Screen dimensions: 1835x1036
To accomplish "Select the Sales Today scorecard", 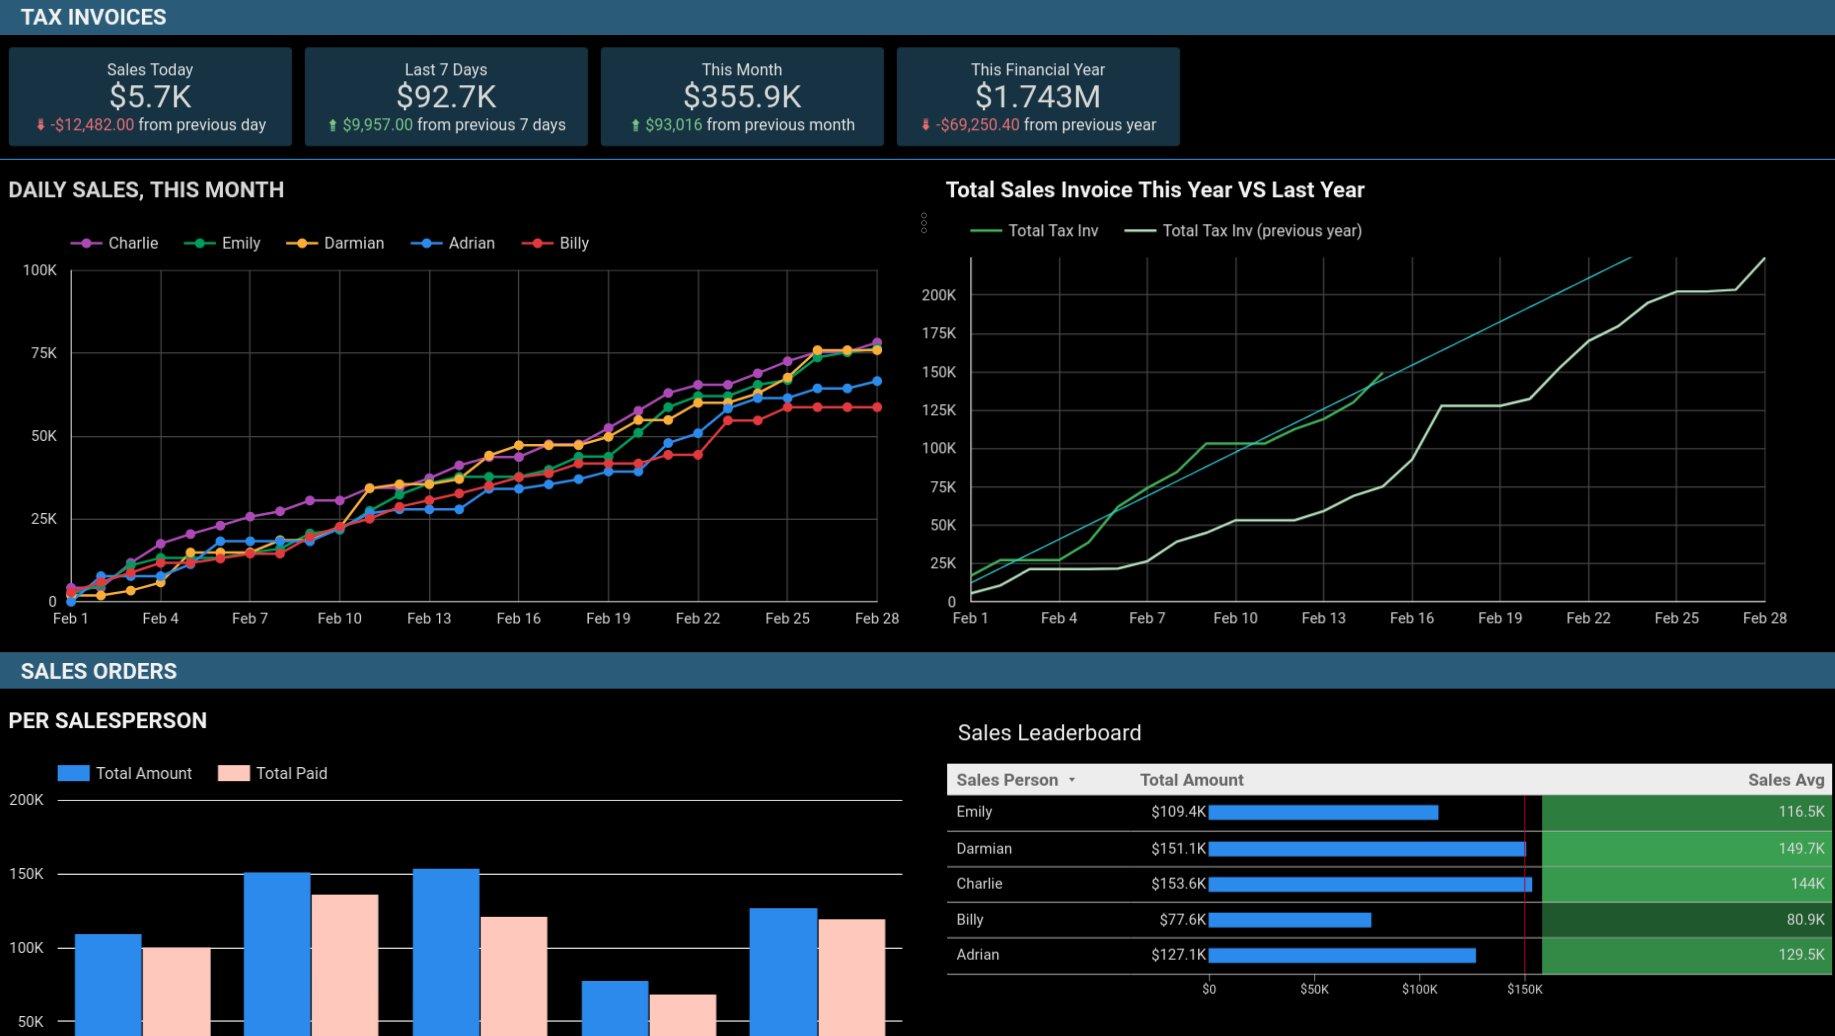I will click(x=150, y=97).
